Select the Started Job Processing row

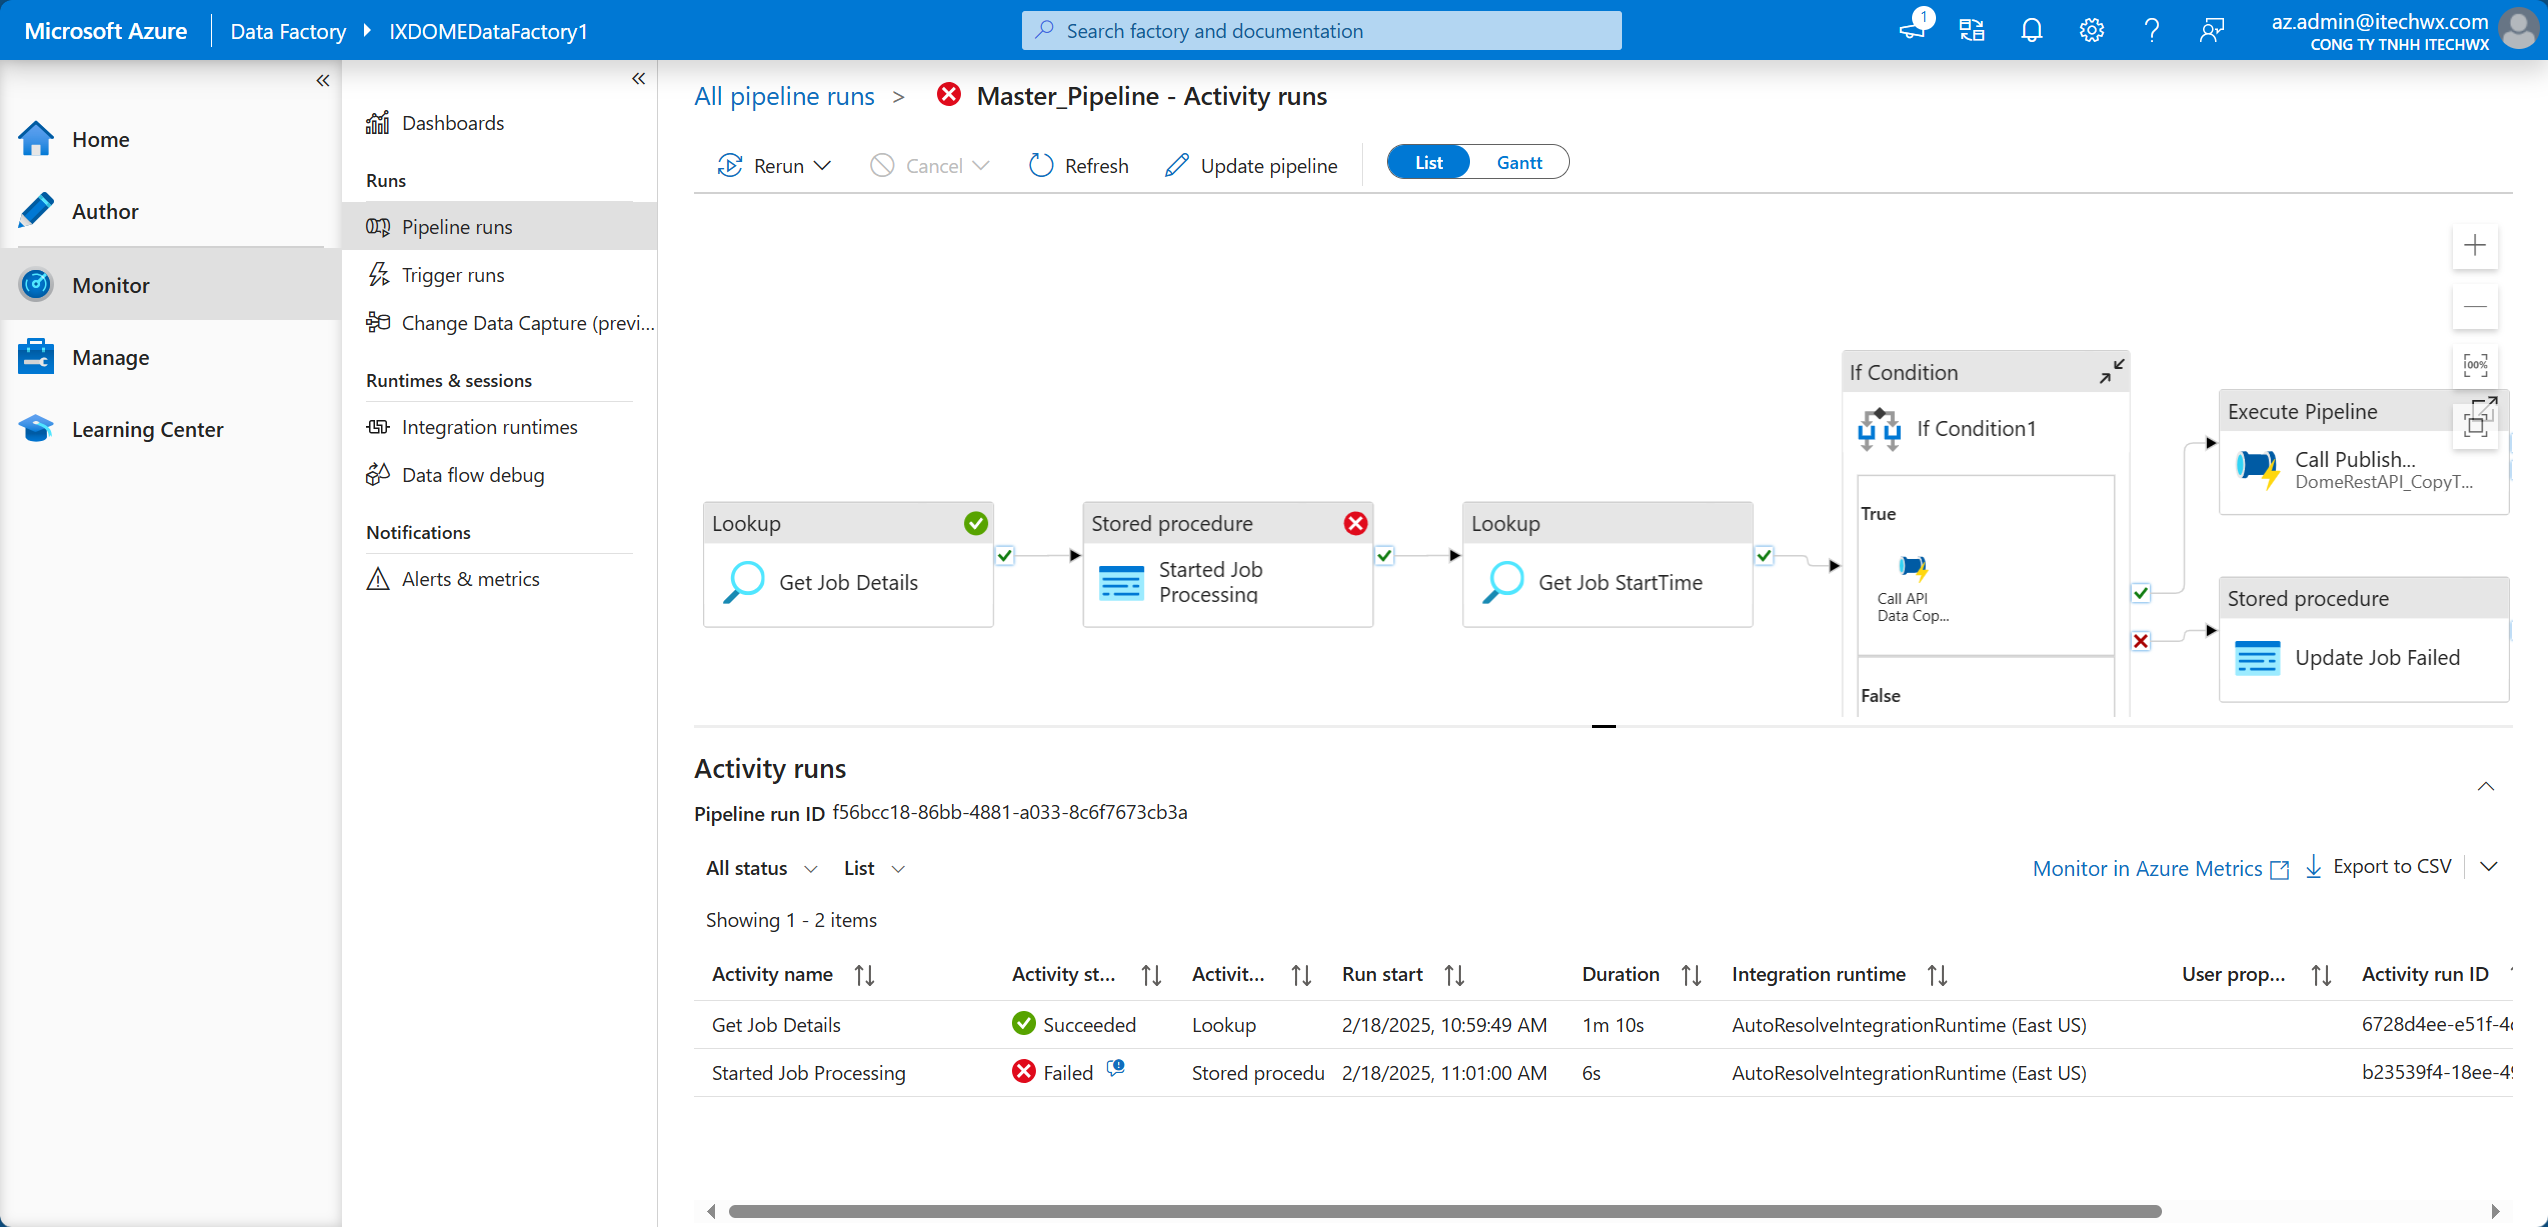(1603, 1072)
